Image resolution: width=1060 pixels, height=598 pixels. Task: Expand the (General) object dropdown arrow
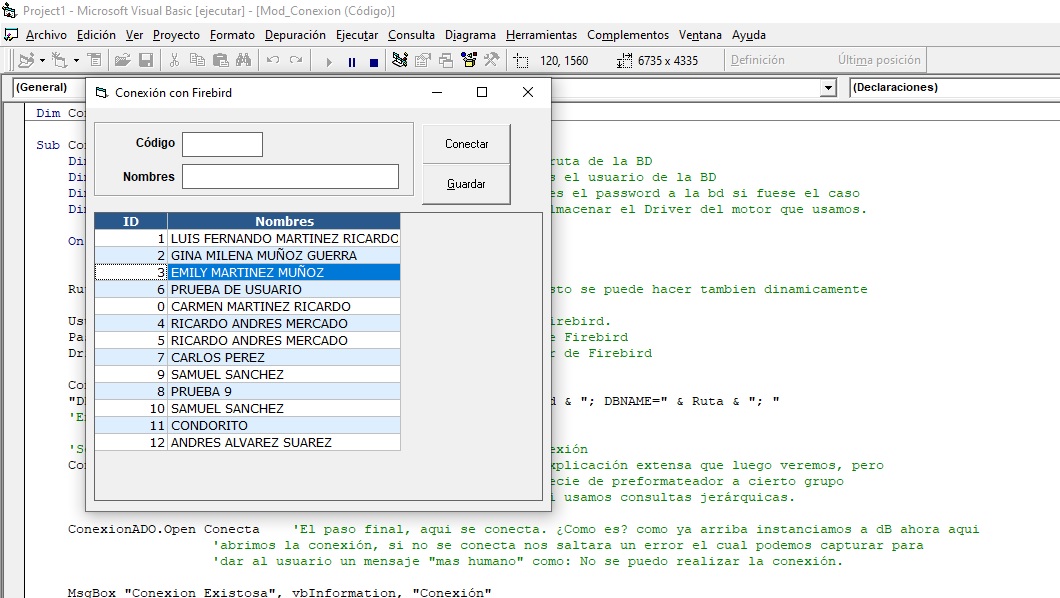828,88
